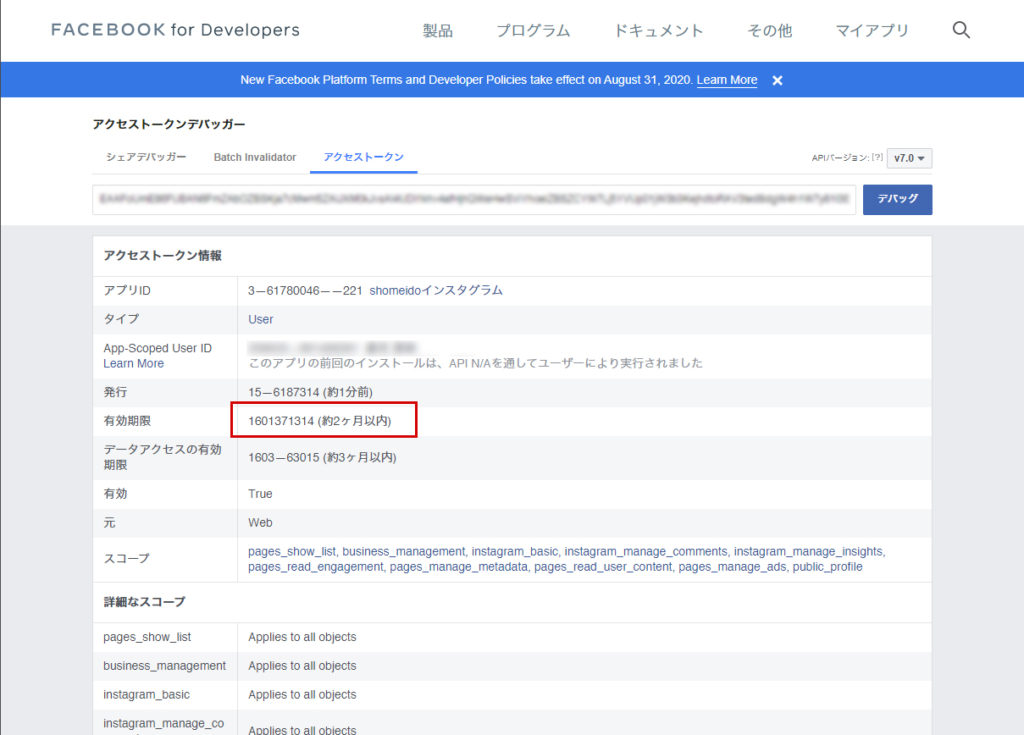1024x735 pixels.
Task: Click the search magnifier icon
Action: 961,30
